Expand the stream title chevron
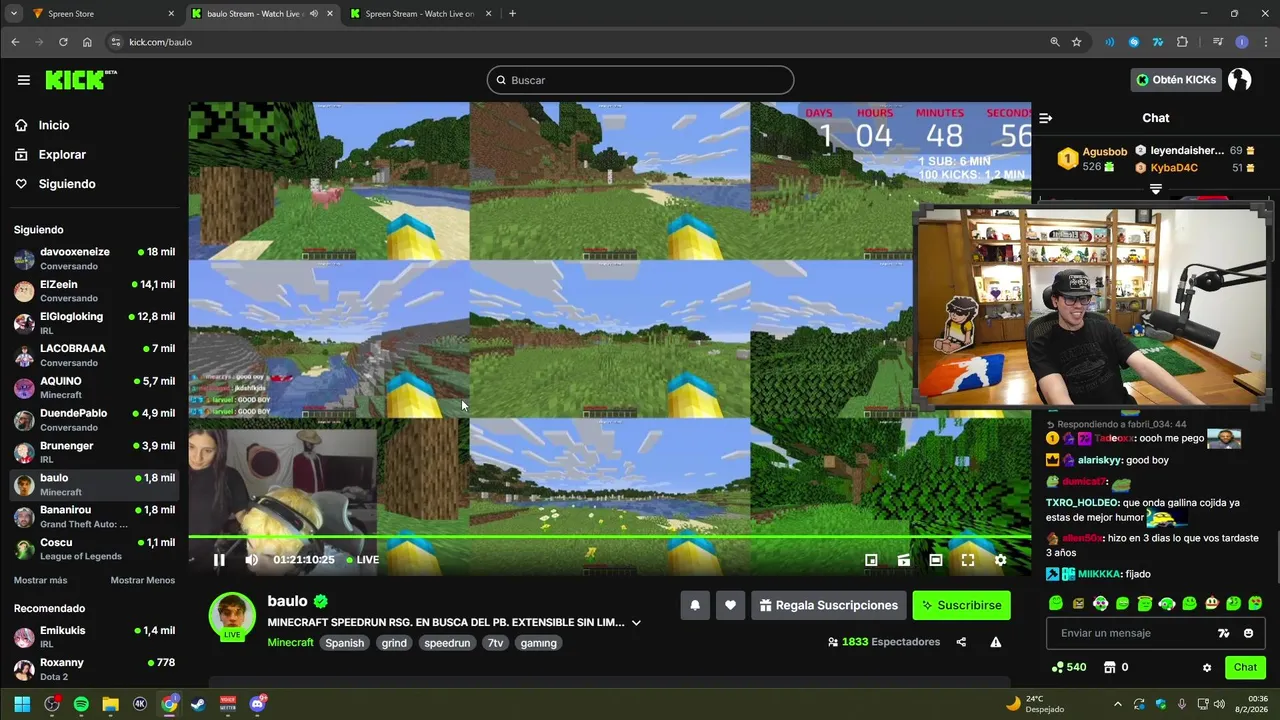This screenshot has width=1280, height=720. coord(636,623)
